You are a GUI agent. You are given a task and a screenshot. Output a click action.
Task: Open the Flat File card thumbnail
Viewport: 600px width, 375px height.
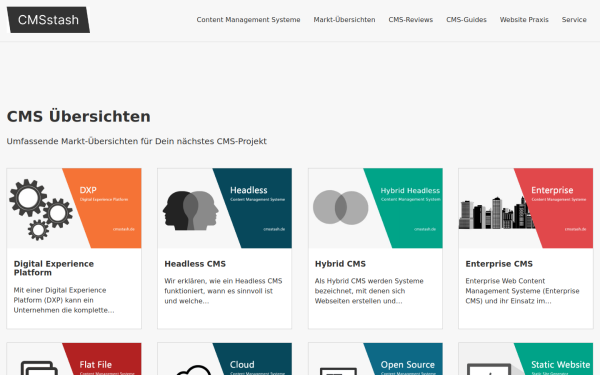click(74, 359)
